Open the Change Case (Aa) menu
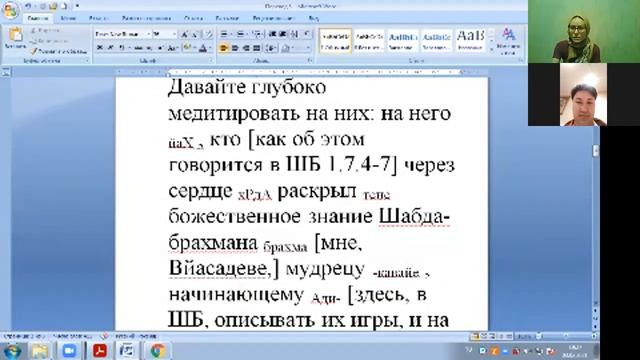640x360 pixels. pyautogui.click(x=173, y=48)
